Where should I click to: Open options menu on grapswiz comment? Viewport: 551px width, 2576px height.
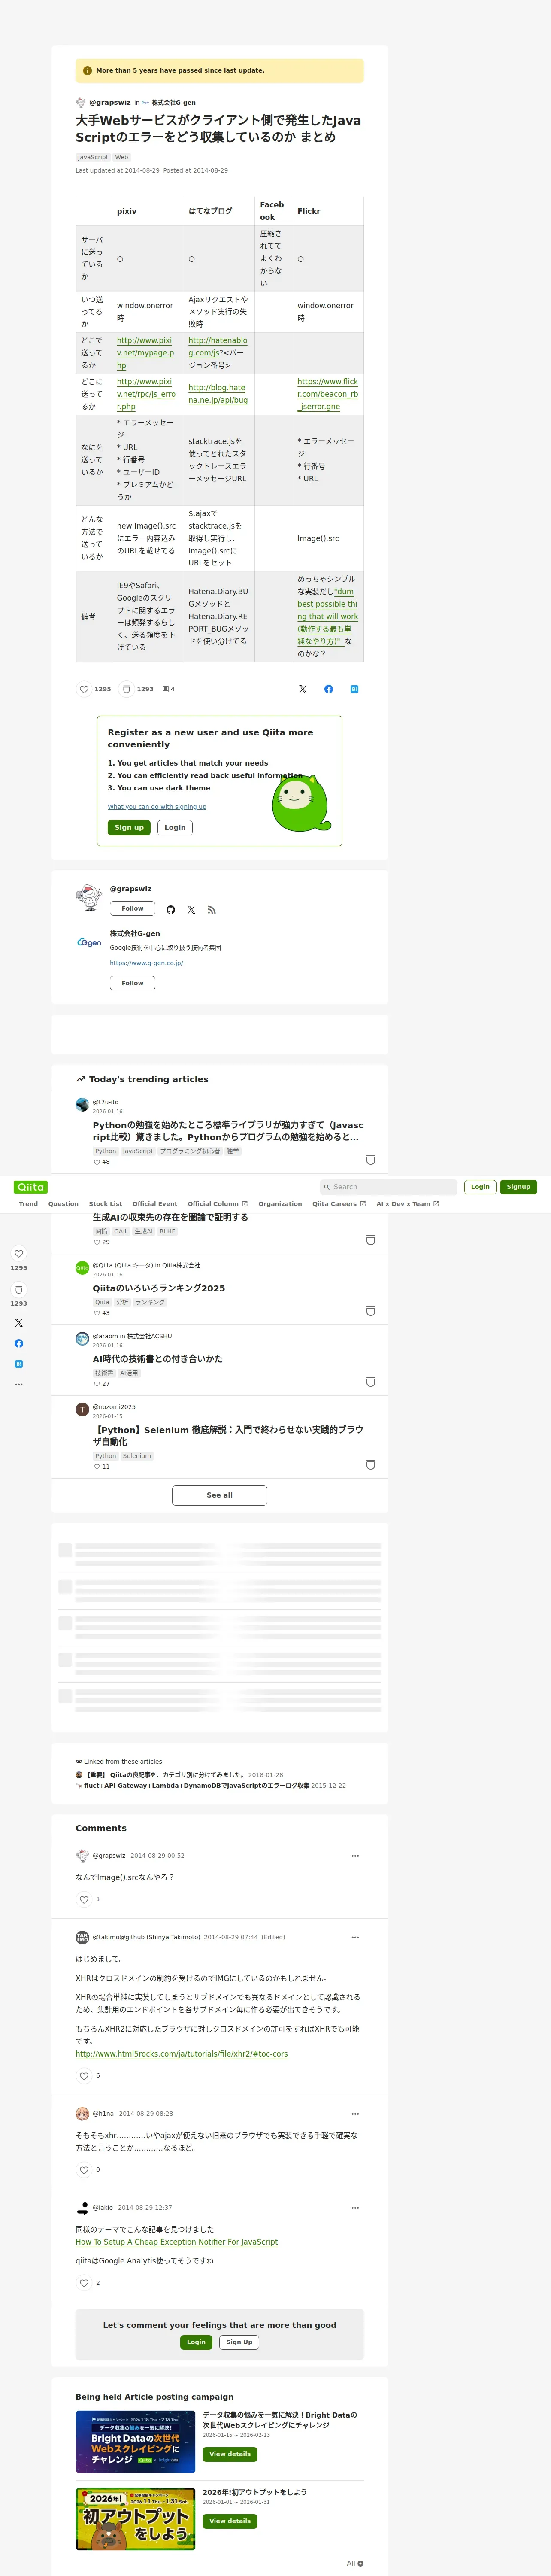click(x=355, y=1856)
